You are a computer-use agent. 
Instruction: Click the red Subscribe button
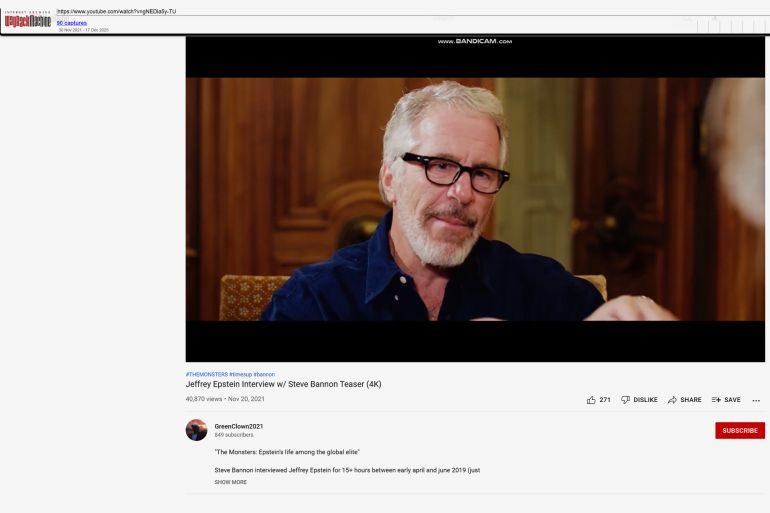(x=740, y=431)
